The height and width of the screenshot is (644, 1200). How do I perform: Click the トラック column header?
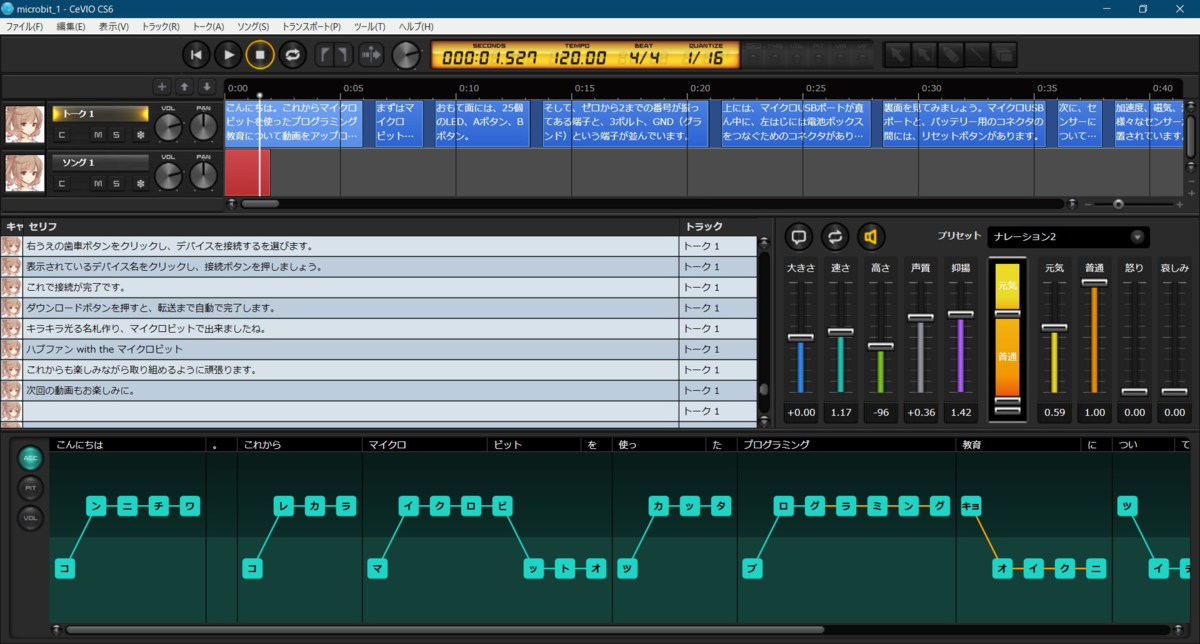(718, 227)
